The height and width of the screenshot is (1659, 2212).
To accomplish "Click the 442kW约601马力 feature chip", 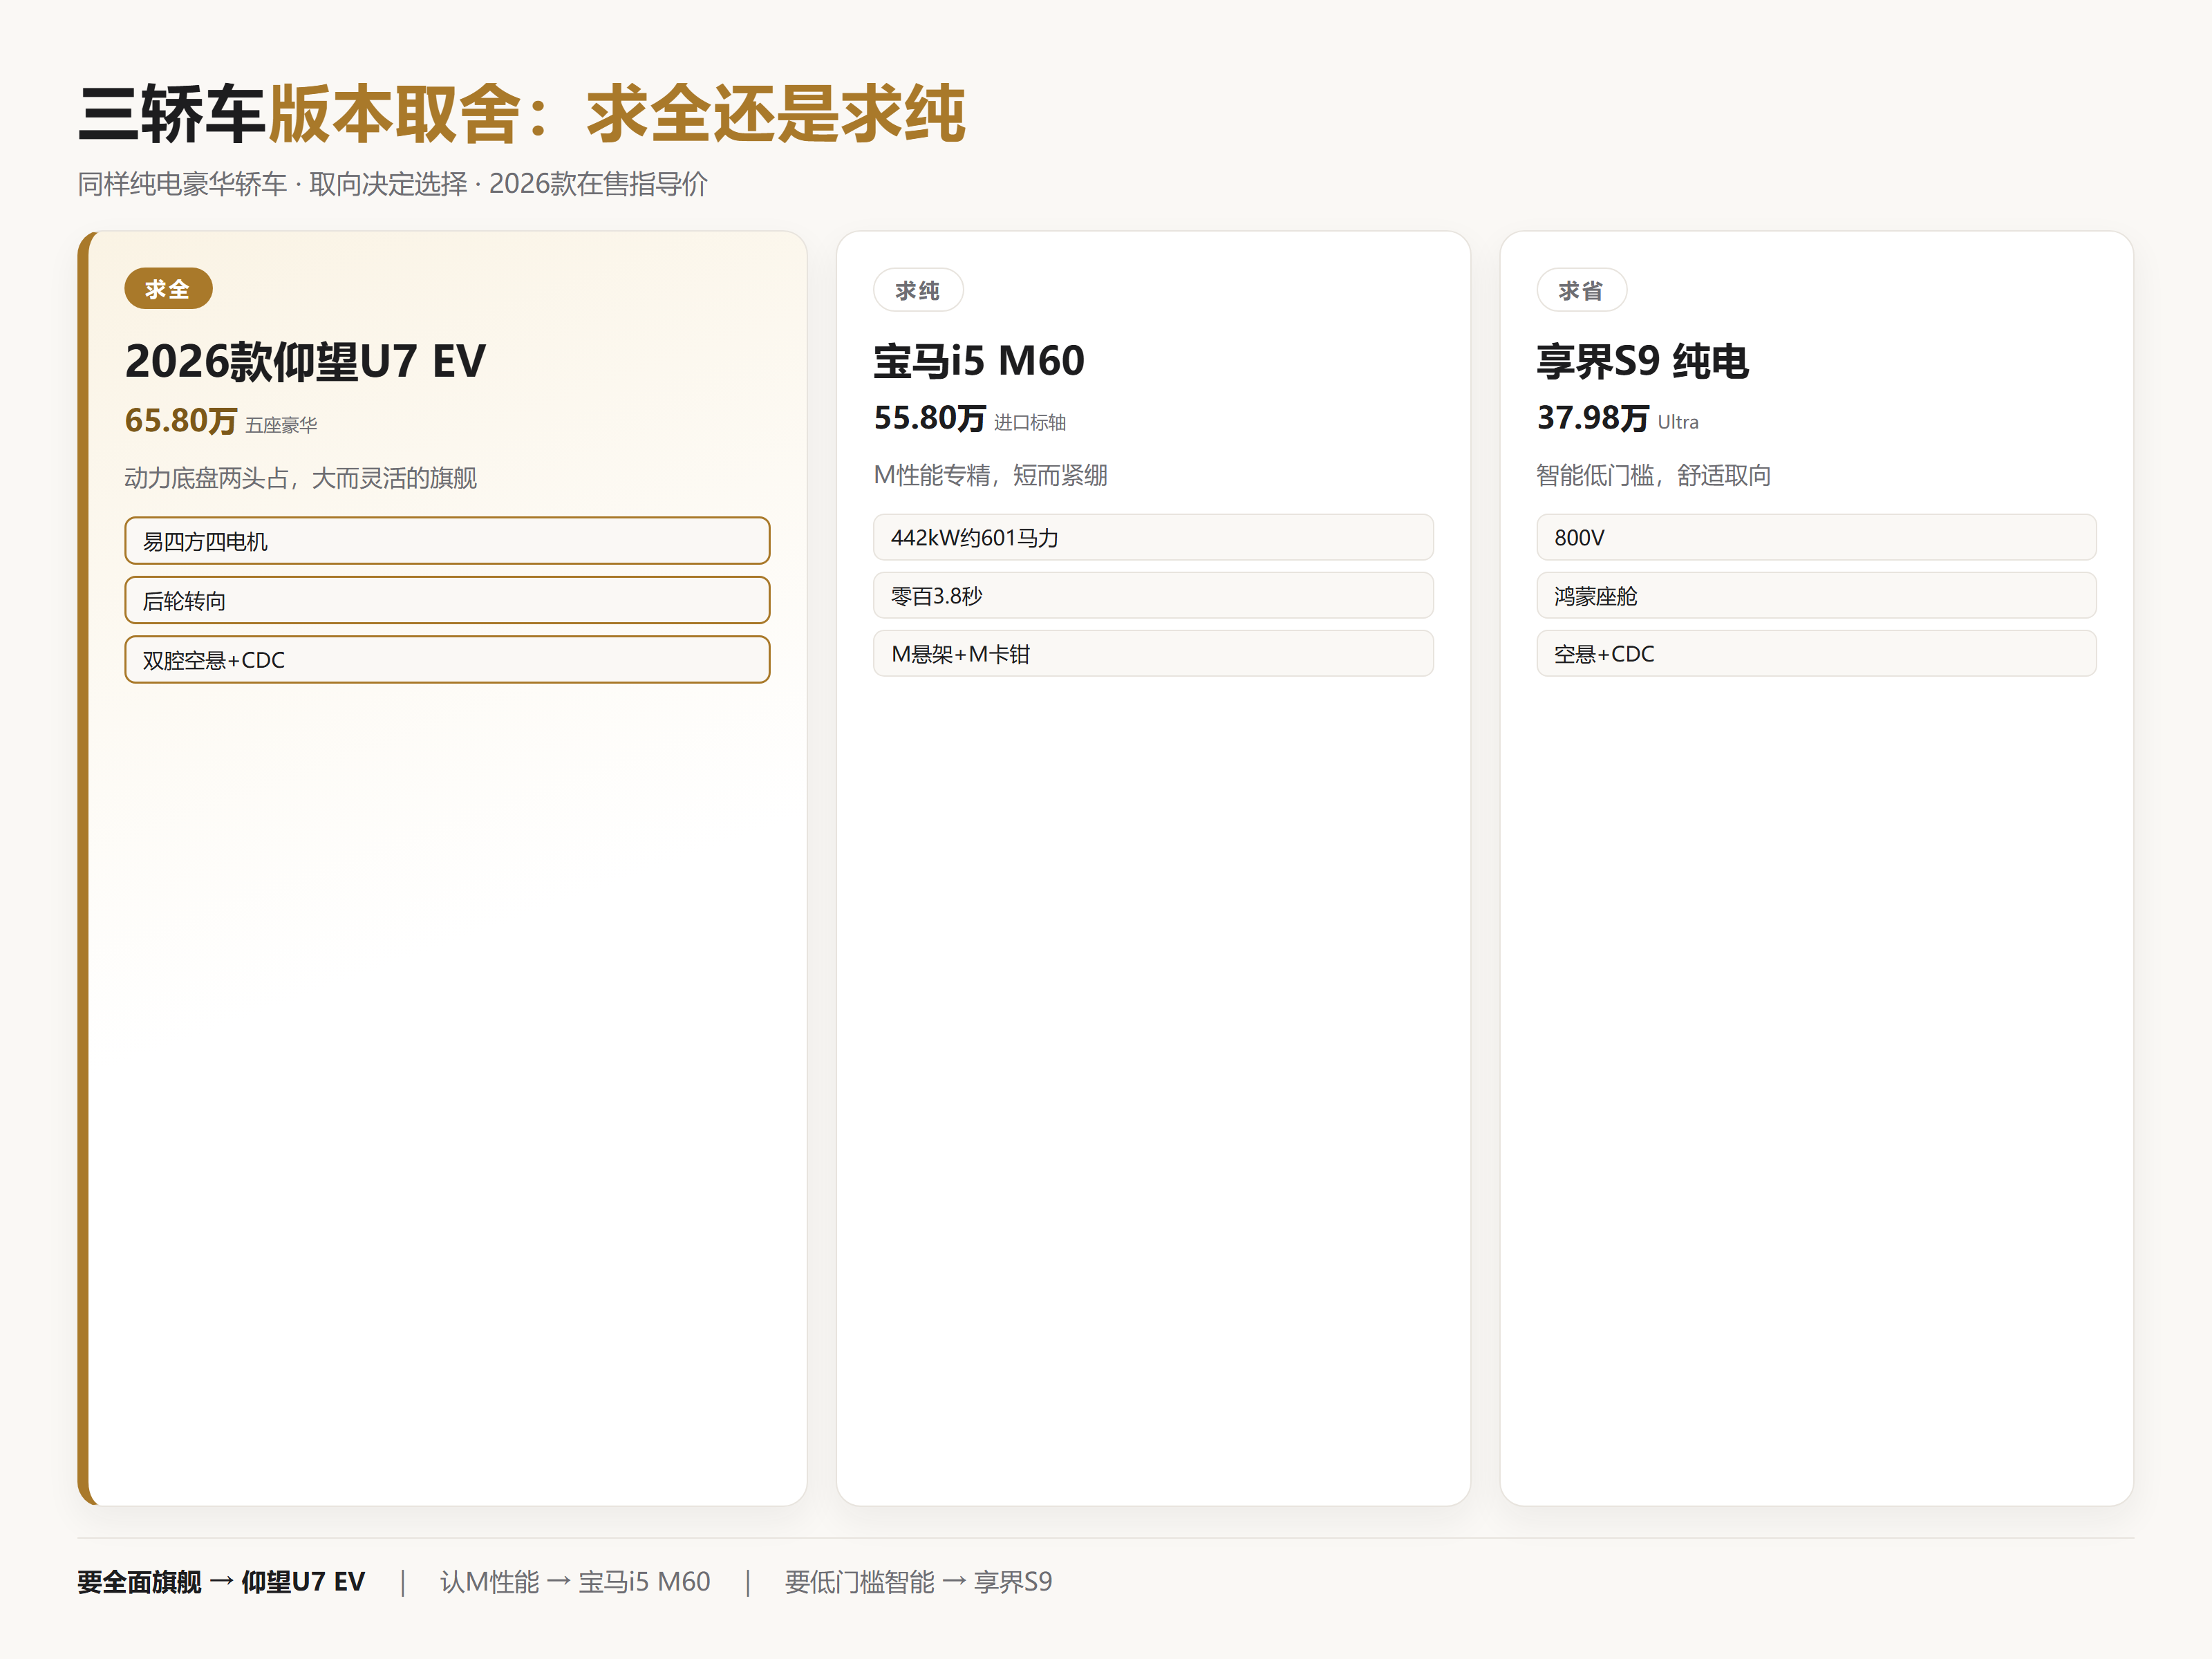I will pos(1153,537).
